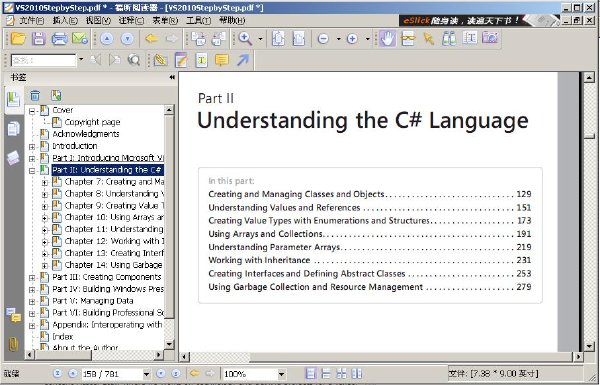Open Chapter 14: Using Garbage bookmark
600x385 pixels.
[114, 265]
